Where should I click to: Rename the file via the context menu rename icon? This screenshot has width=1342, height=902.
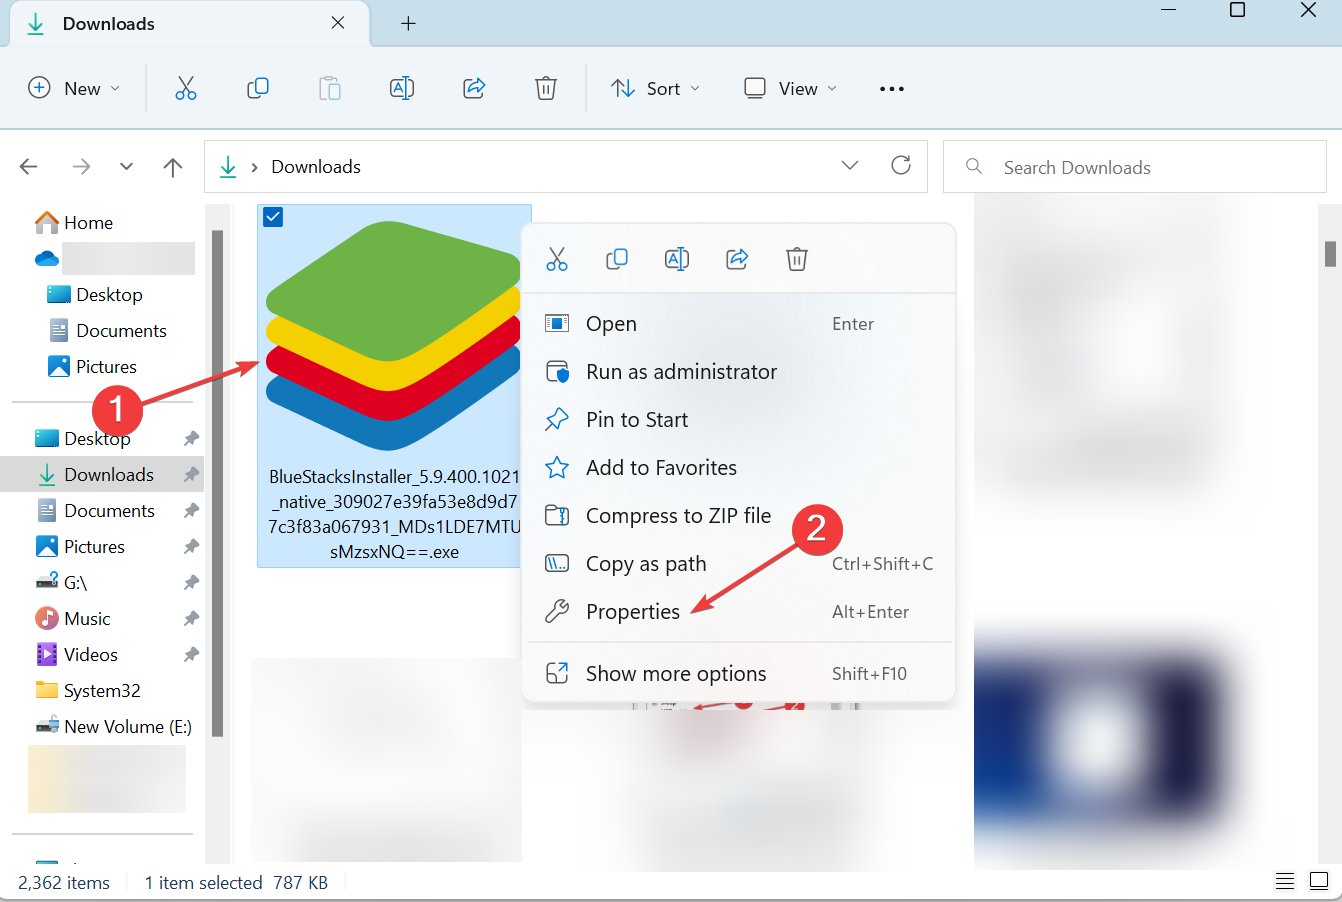[677, 259]
